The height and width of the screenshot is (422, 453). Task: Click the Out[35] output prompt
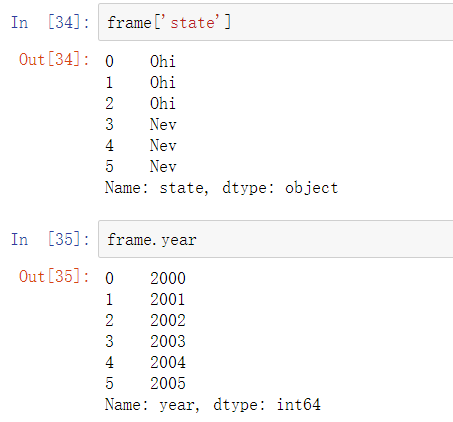[54, 276]
